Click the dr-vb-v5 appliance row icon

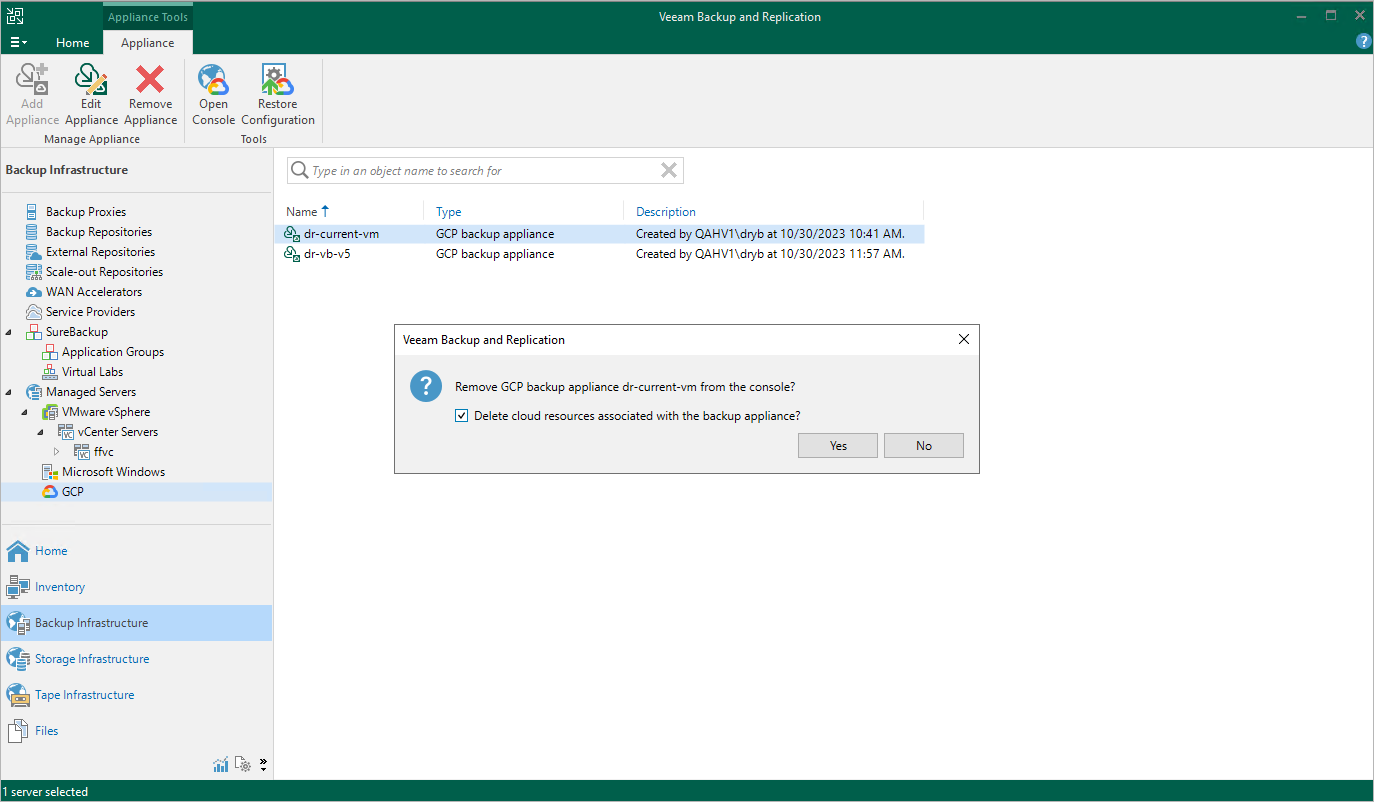pyautogui.click(x=292, y=254)
